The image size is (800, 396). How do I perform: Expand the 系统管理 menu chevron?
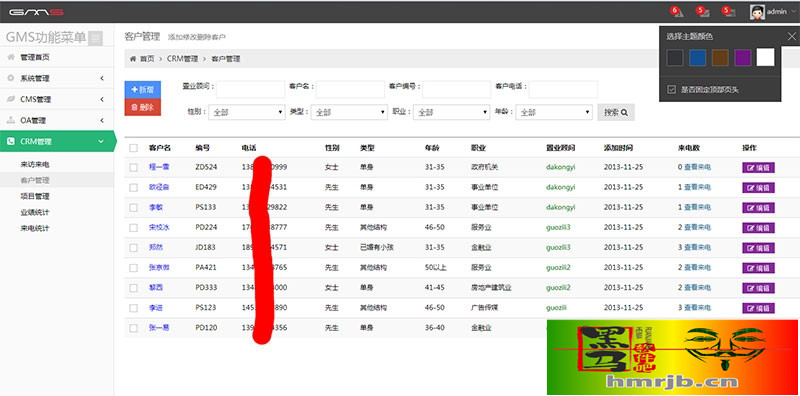point(102,79)
